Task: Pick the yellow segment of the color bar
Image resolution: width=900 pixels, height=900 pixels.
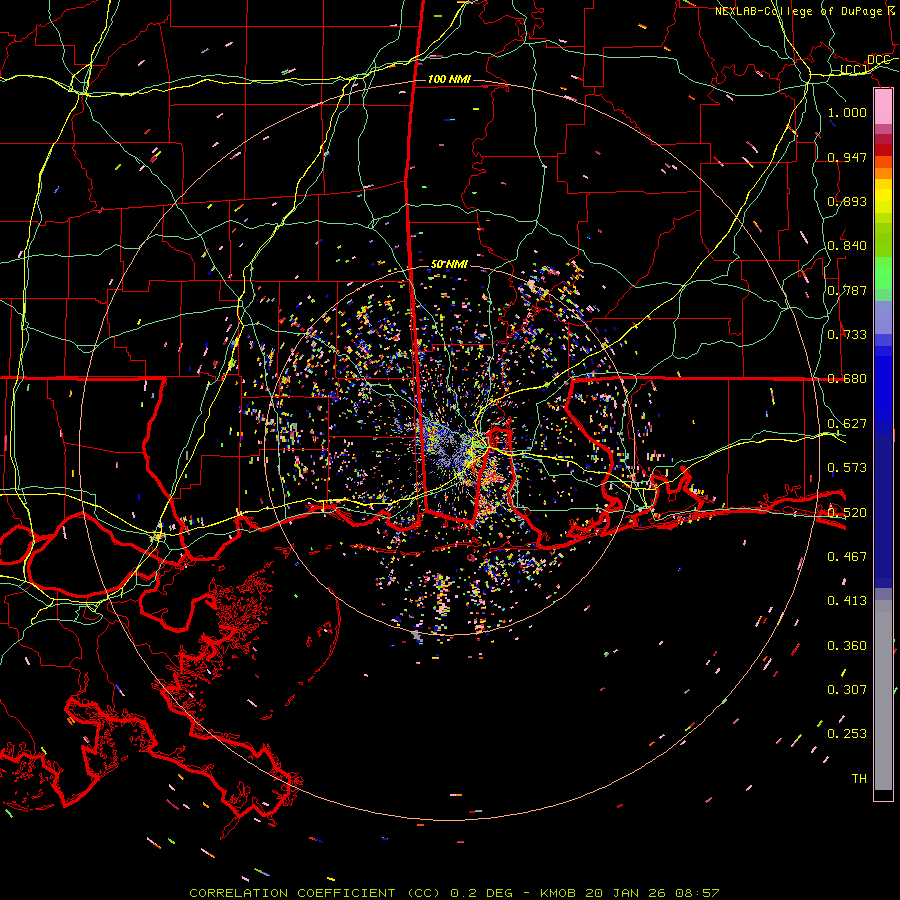Action: [x=883, y=196]
